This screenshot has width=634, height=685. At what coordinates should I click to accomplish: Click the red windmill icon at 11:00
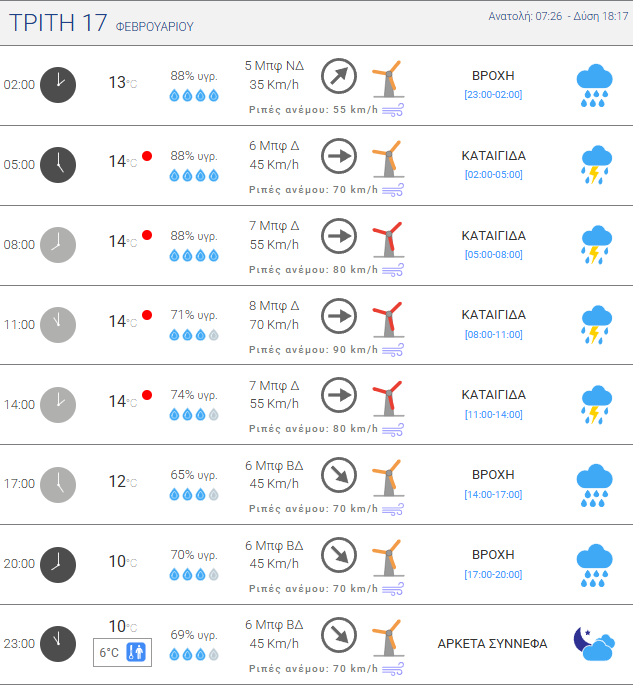[386, 316]
